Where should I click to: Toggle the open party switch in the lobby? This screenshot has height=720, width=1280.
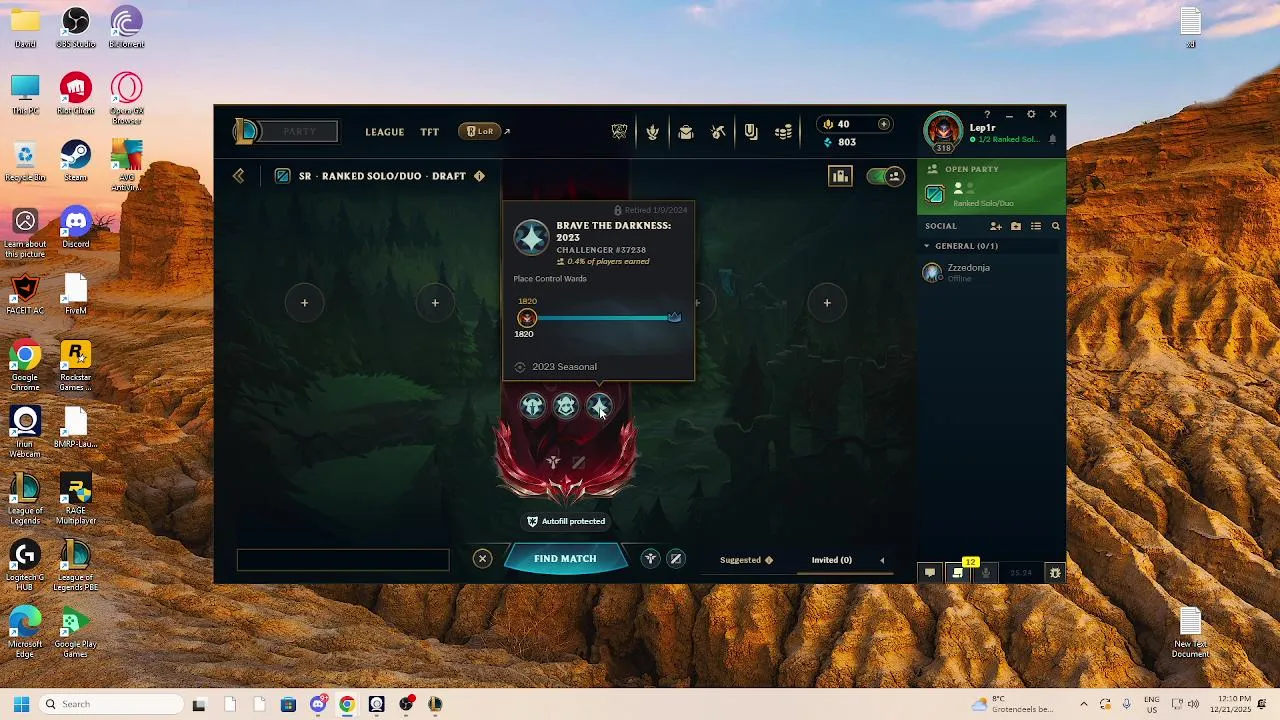[885, 176]
